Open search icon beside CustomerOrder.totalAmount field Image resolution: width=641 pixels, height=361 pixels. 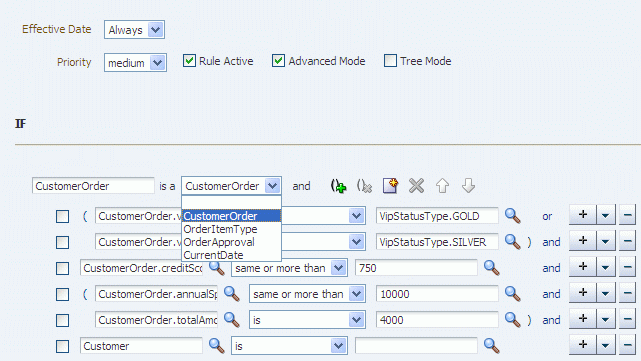click(232, 320)
